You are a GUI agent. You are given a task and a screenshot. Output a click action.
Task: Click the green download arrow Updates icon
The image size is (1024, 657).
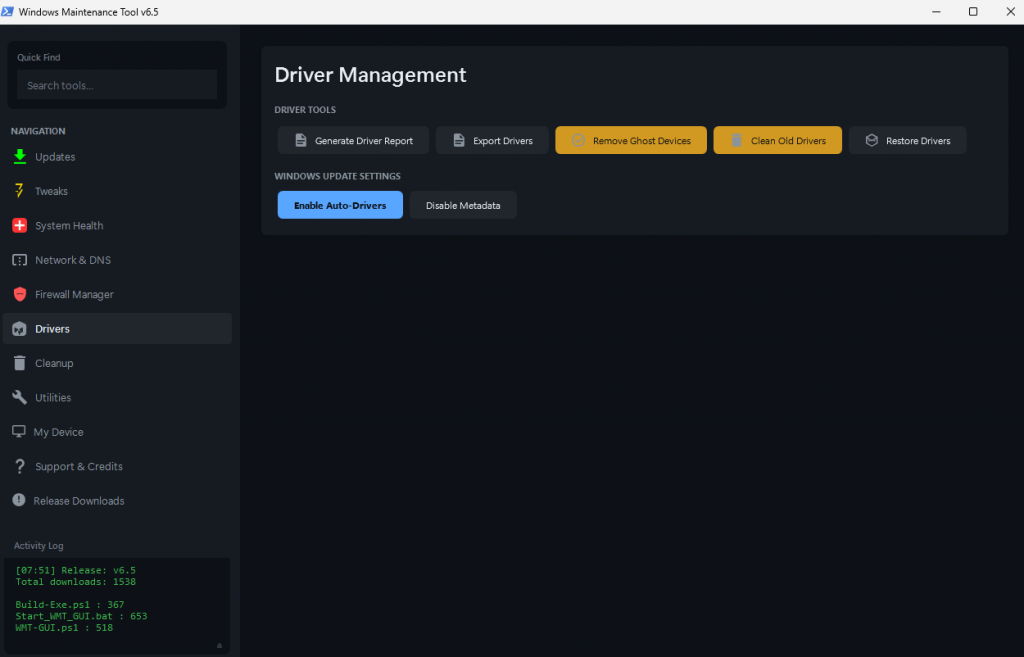tap(20, 157)
